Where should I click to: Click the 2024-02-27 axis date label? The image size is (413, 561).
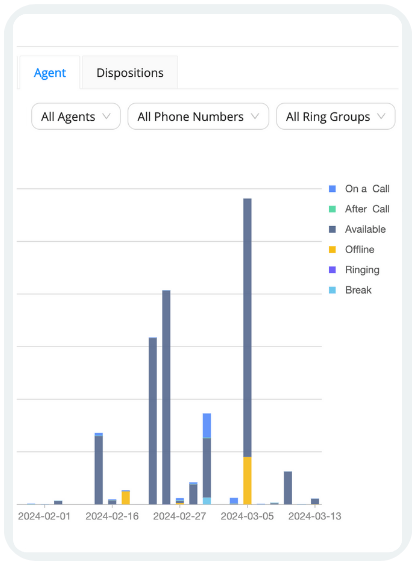(180, 516)
